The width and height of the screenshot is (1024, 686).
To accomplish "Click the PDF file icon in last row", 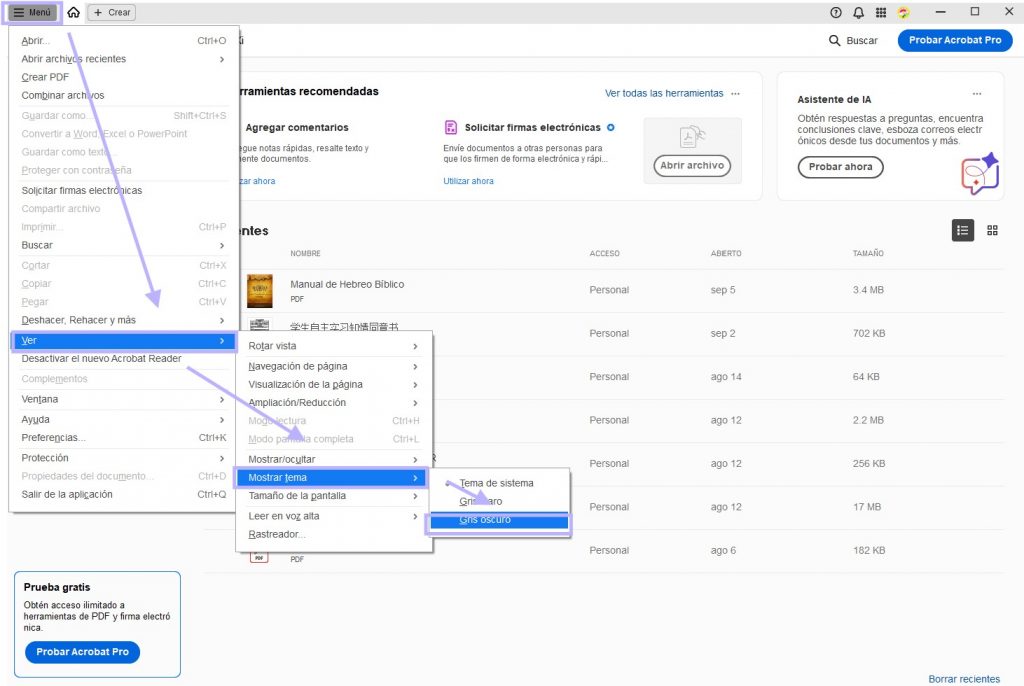I will (259, 557).
